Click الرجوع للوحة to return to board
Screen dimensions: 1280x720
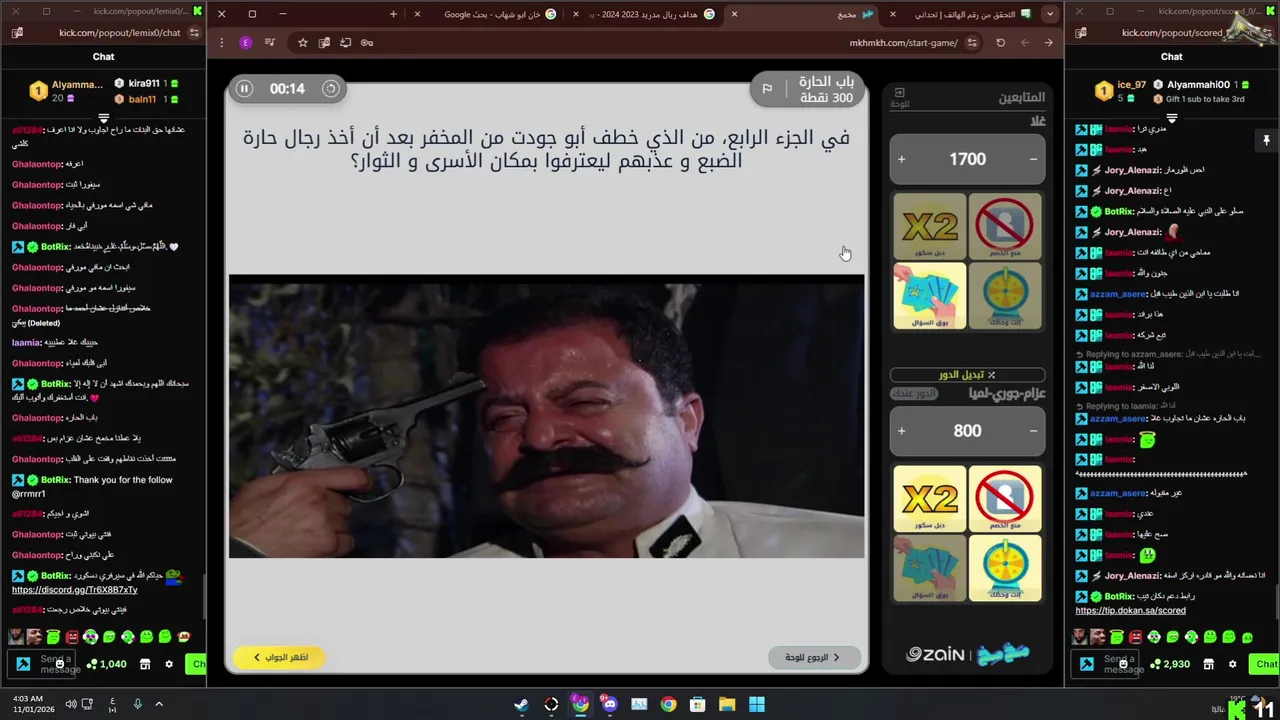tap(814, 657)
